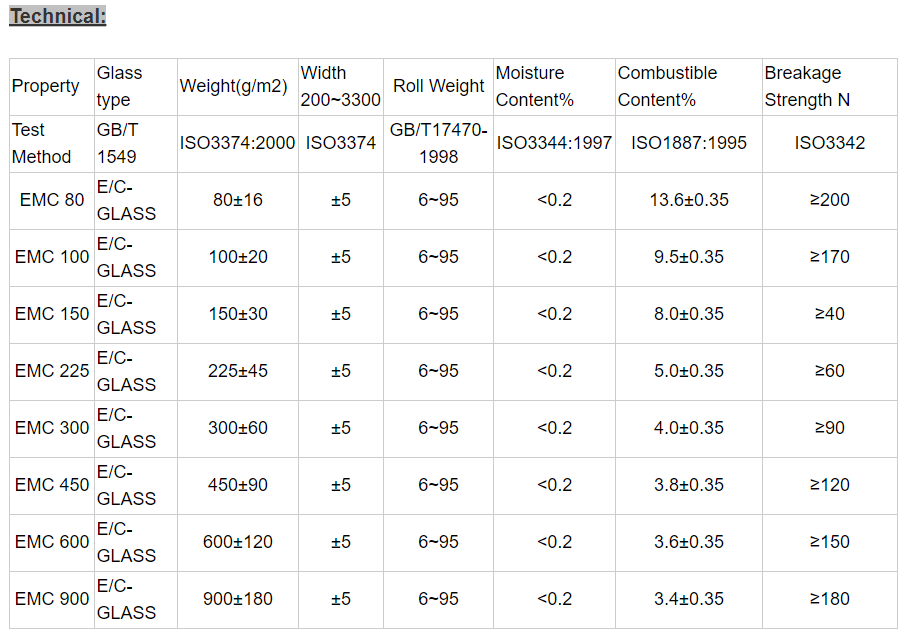Click the Roll Weight column header

click(x=438, y=86)
